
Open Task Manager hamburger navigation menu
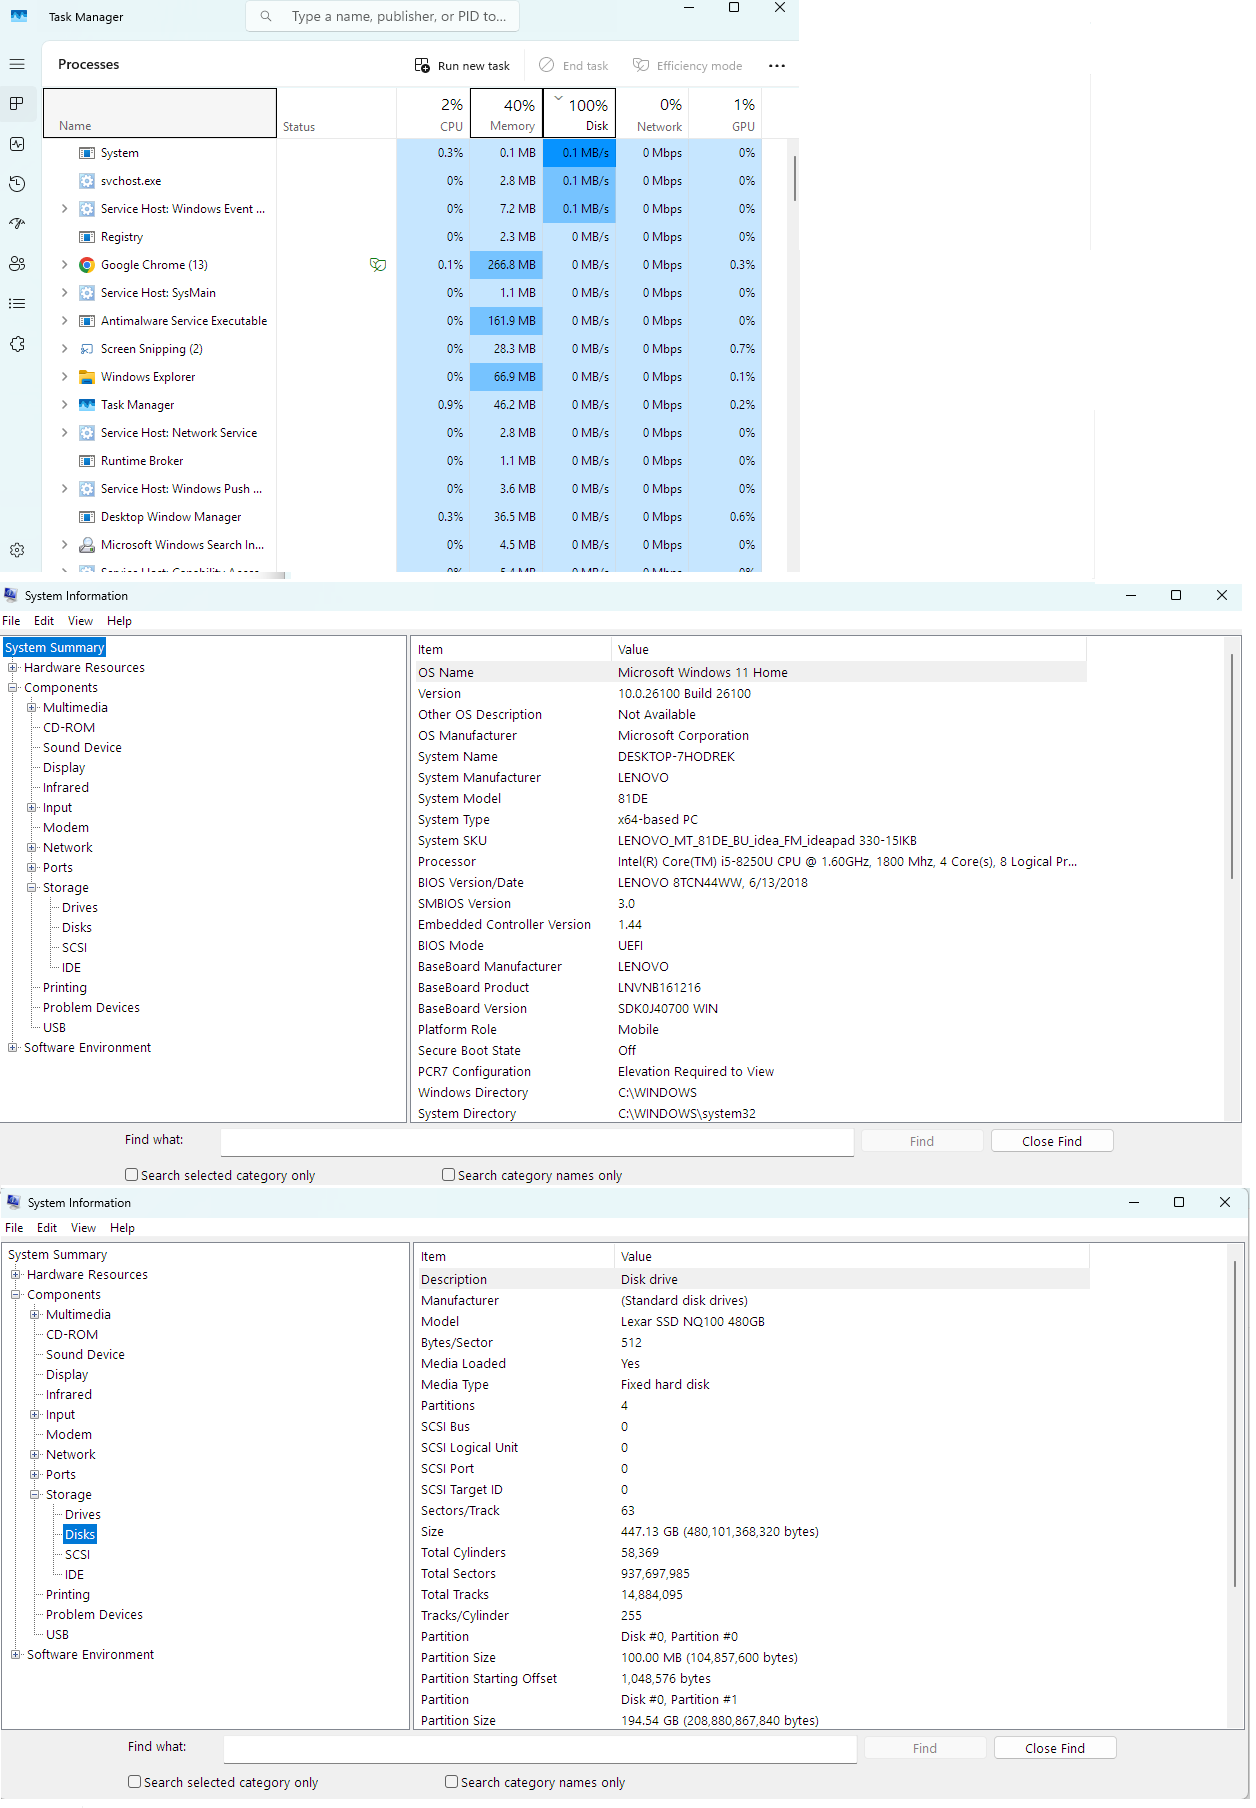point(17,64)
